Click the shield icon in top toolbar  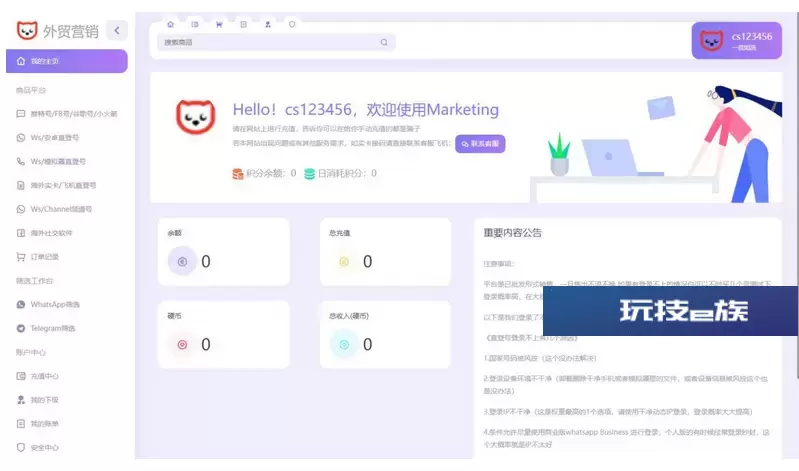(x=292, y=24)
